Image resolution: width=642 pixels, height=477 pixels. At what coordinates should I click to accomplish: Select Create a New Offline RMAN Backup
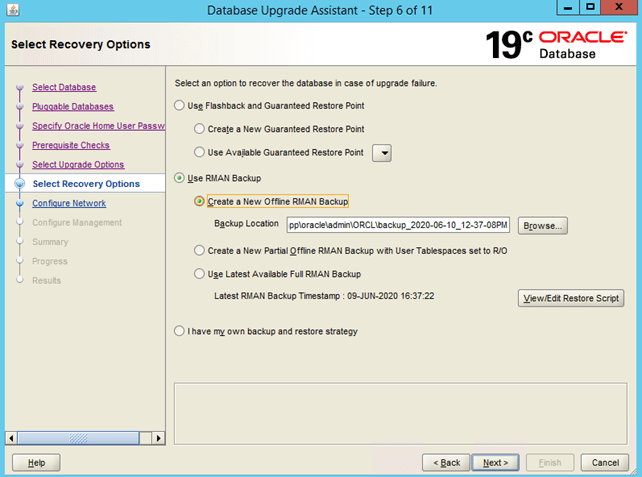200,201
